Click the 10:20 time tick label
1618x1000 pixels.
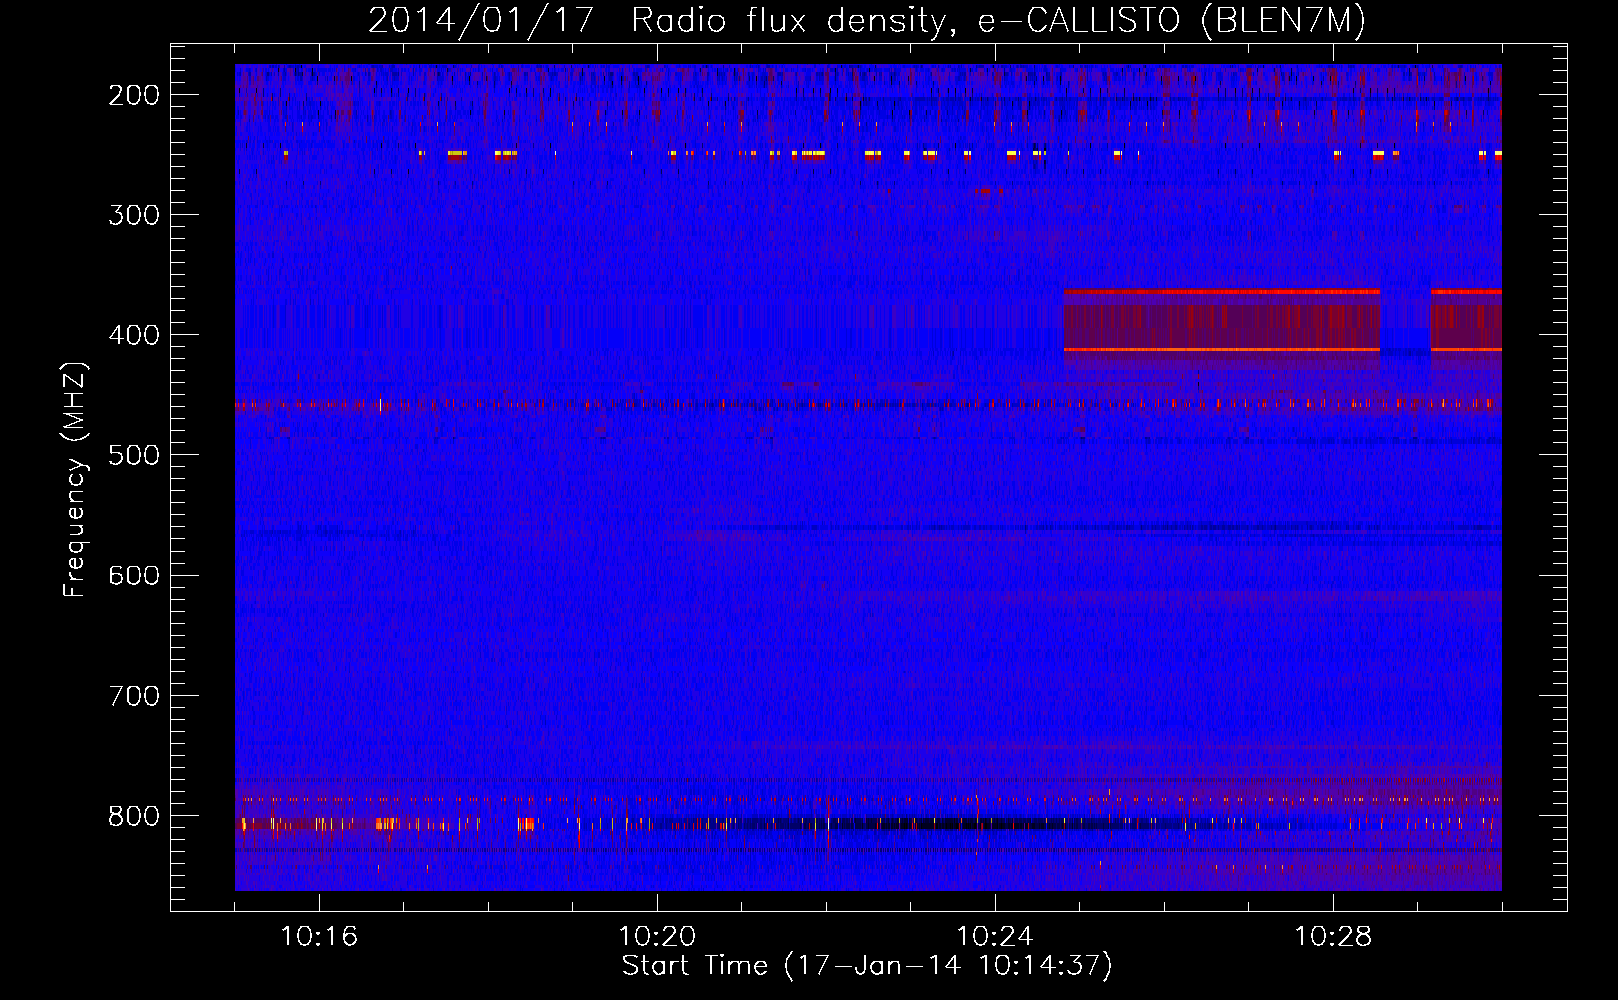657,937
